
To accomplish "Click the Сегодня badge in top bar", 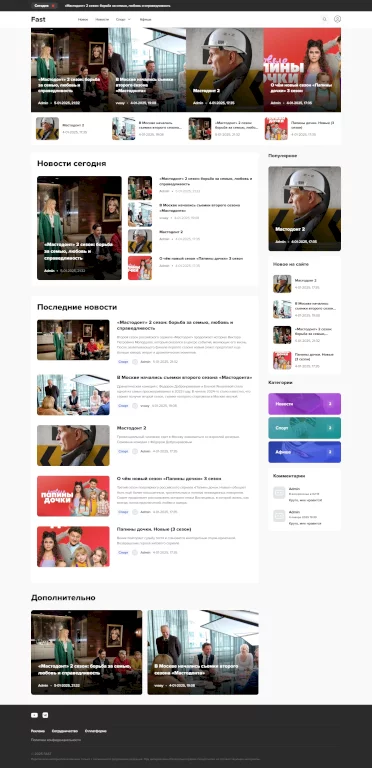I will pyautogui.click(x=45, y=5).
